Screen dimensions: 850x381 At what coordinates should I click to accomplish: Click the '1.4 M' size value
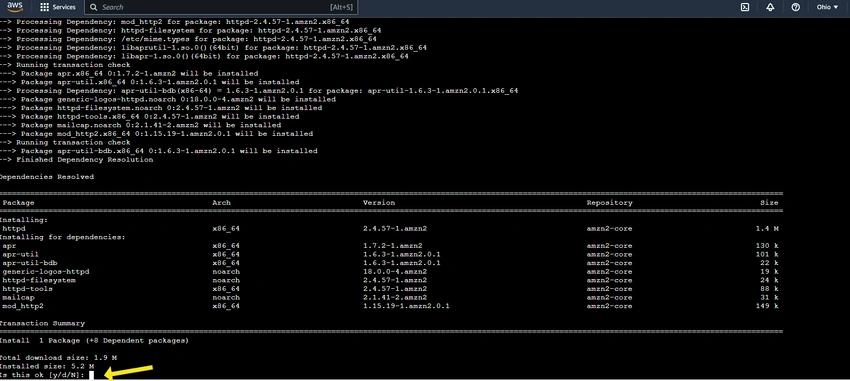[x=767, y=229]
